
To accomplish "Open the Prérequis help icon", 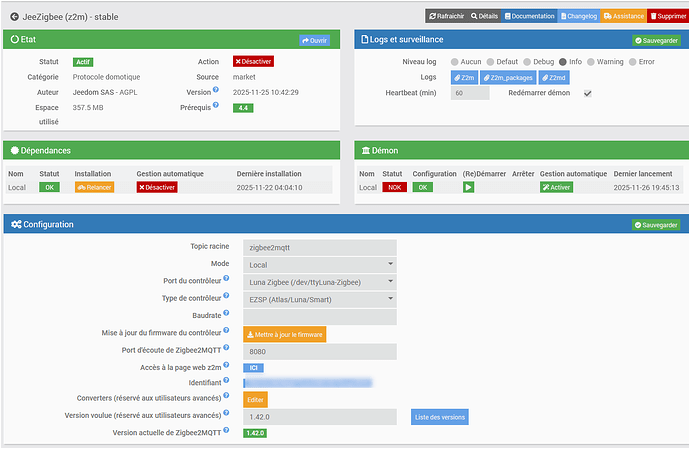I will 216,105.
